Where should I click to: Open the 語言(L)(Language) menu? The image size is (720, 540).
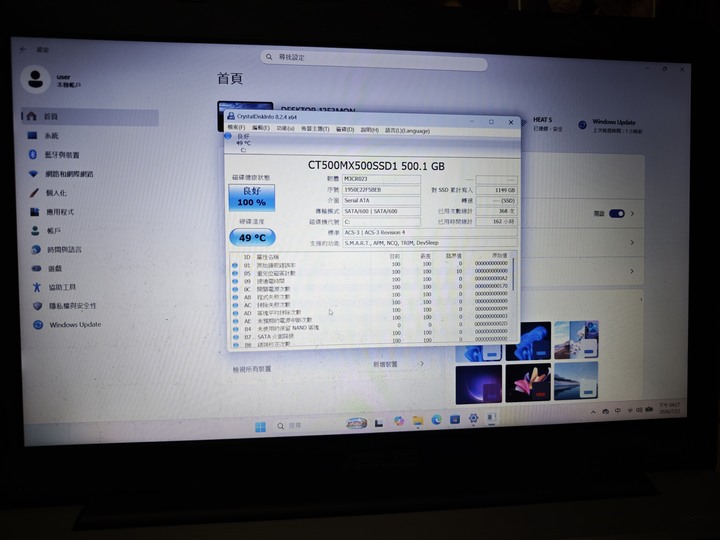pos(407,131)
